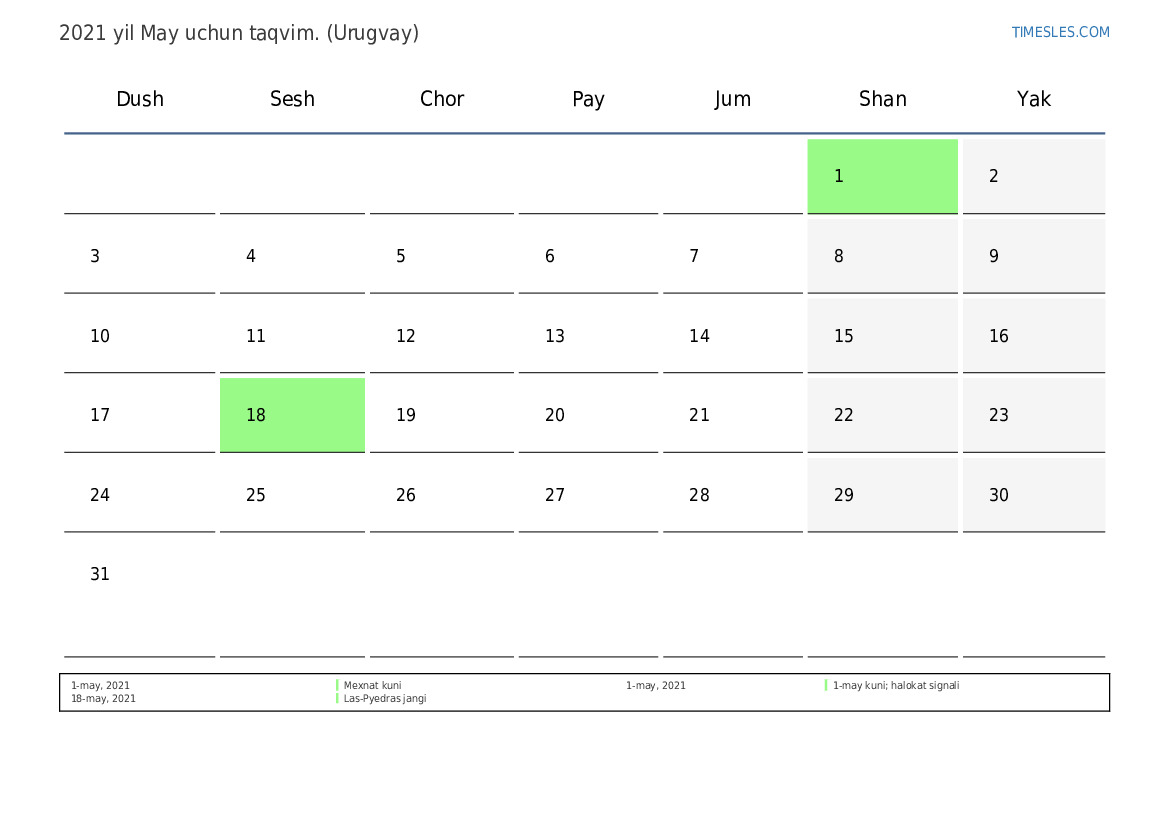Click the green holiday cell for May 18
Image resolution: width=1169 pixels, height=827 pixels.
[292, 415]
